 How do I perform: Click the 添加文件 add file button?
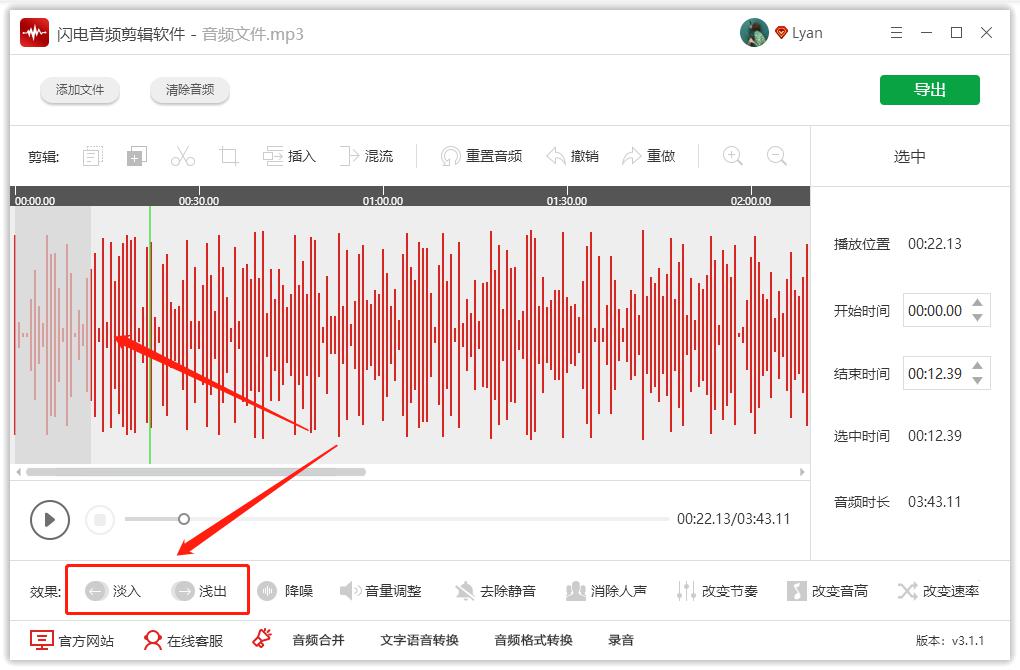(80, 90)
